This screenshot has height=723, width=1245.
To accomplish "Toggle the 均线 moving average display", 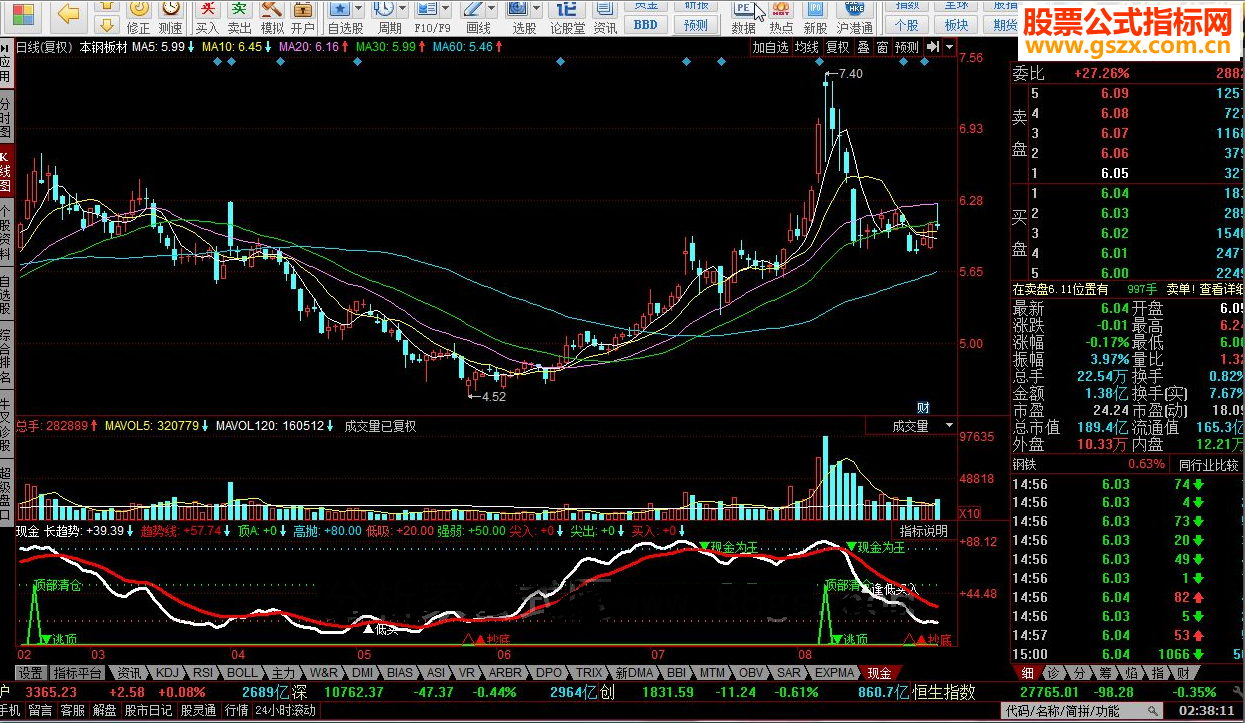I will pyautogui.click(x=807, y=47).
